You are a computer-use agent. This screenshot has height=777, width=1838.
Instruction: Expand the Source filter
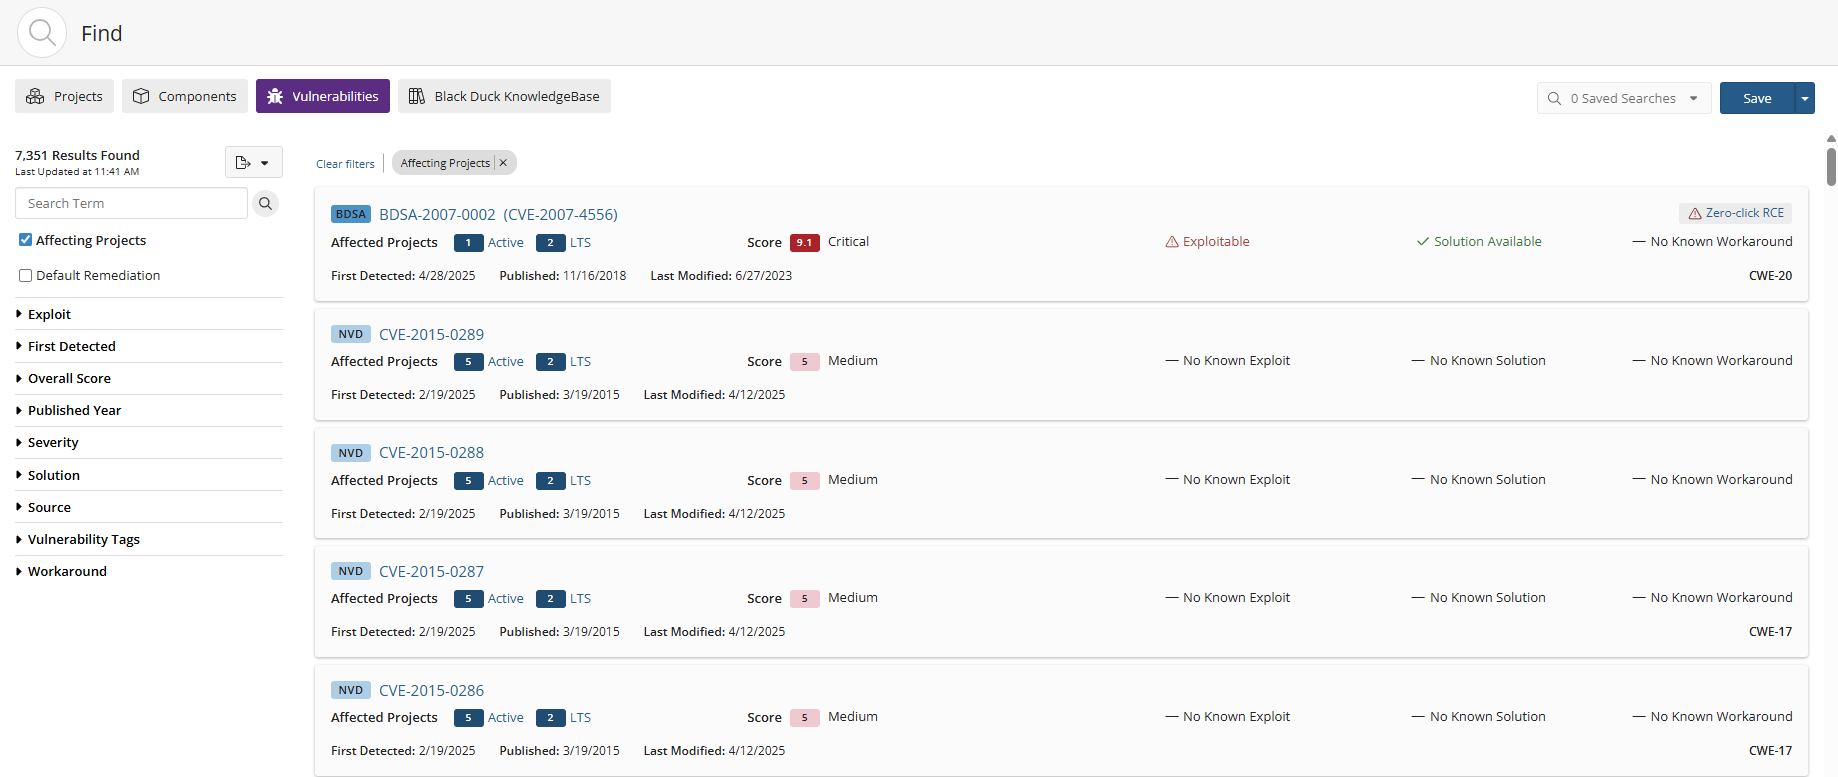click(x=149, y=507)
